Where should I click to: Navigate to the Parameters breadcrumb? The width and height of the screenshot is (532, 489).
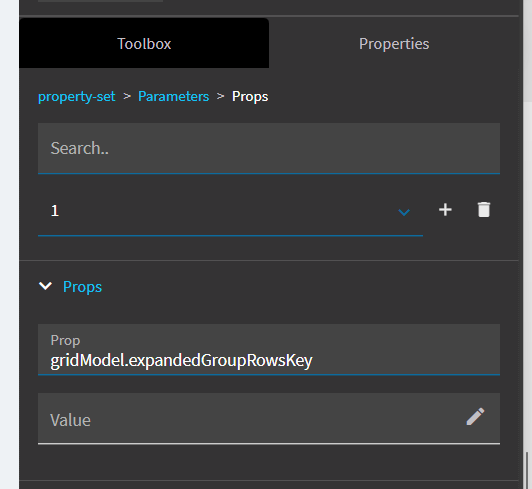click(173, 96)
